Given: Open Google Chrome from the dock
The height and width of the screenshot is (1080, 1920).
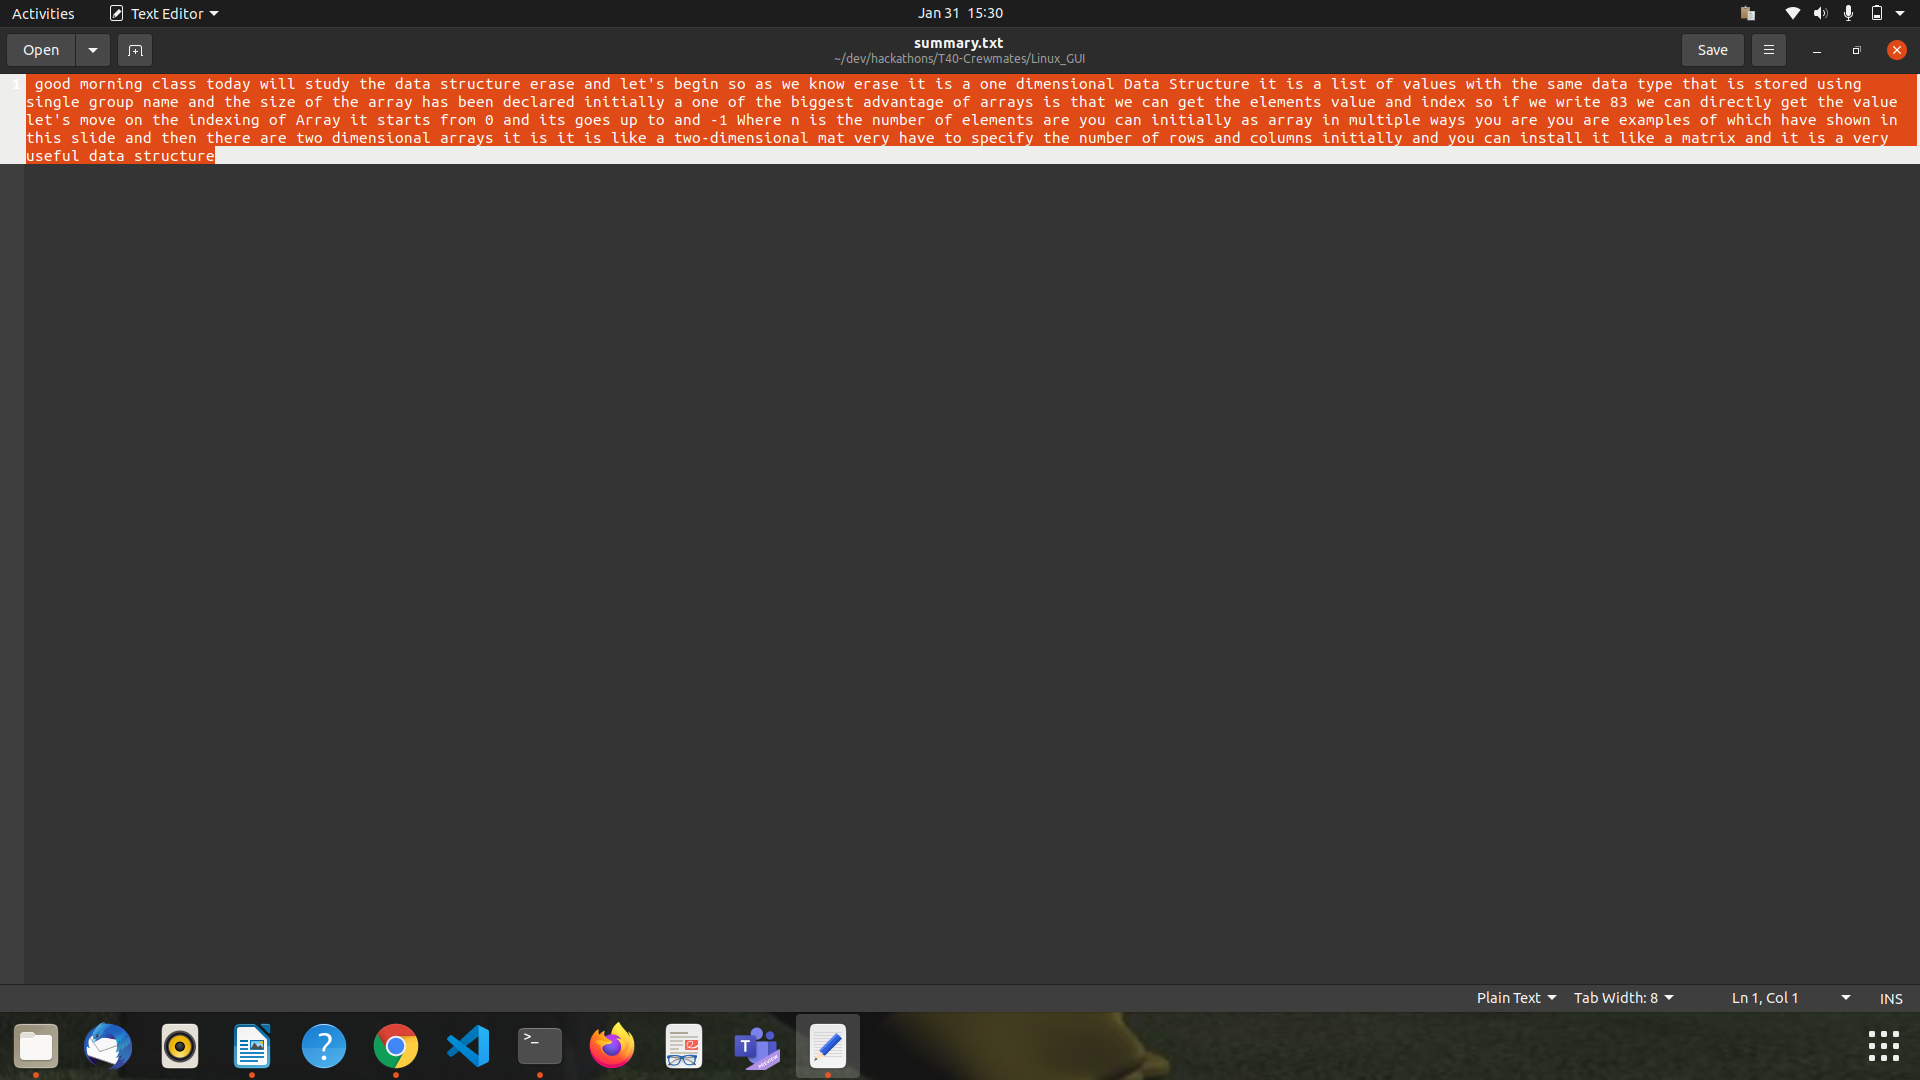Looking at the screenshot, I should pyautogui.click(x=396, y=1047).
